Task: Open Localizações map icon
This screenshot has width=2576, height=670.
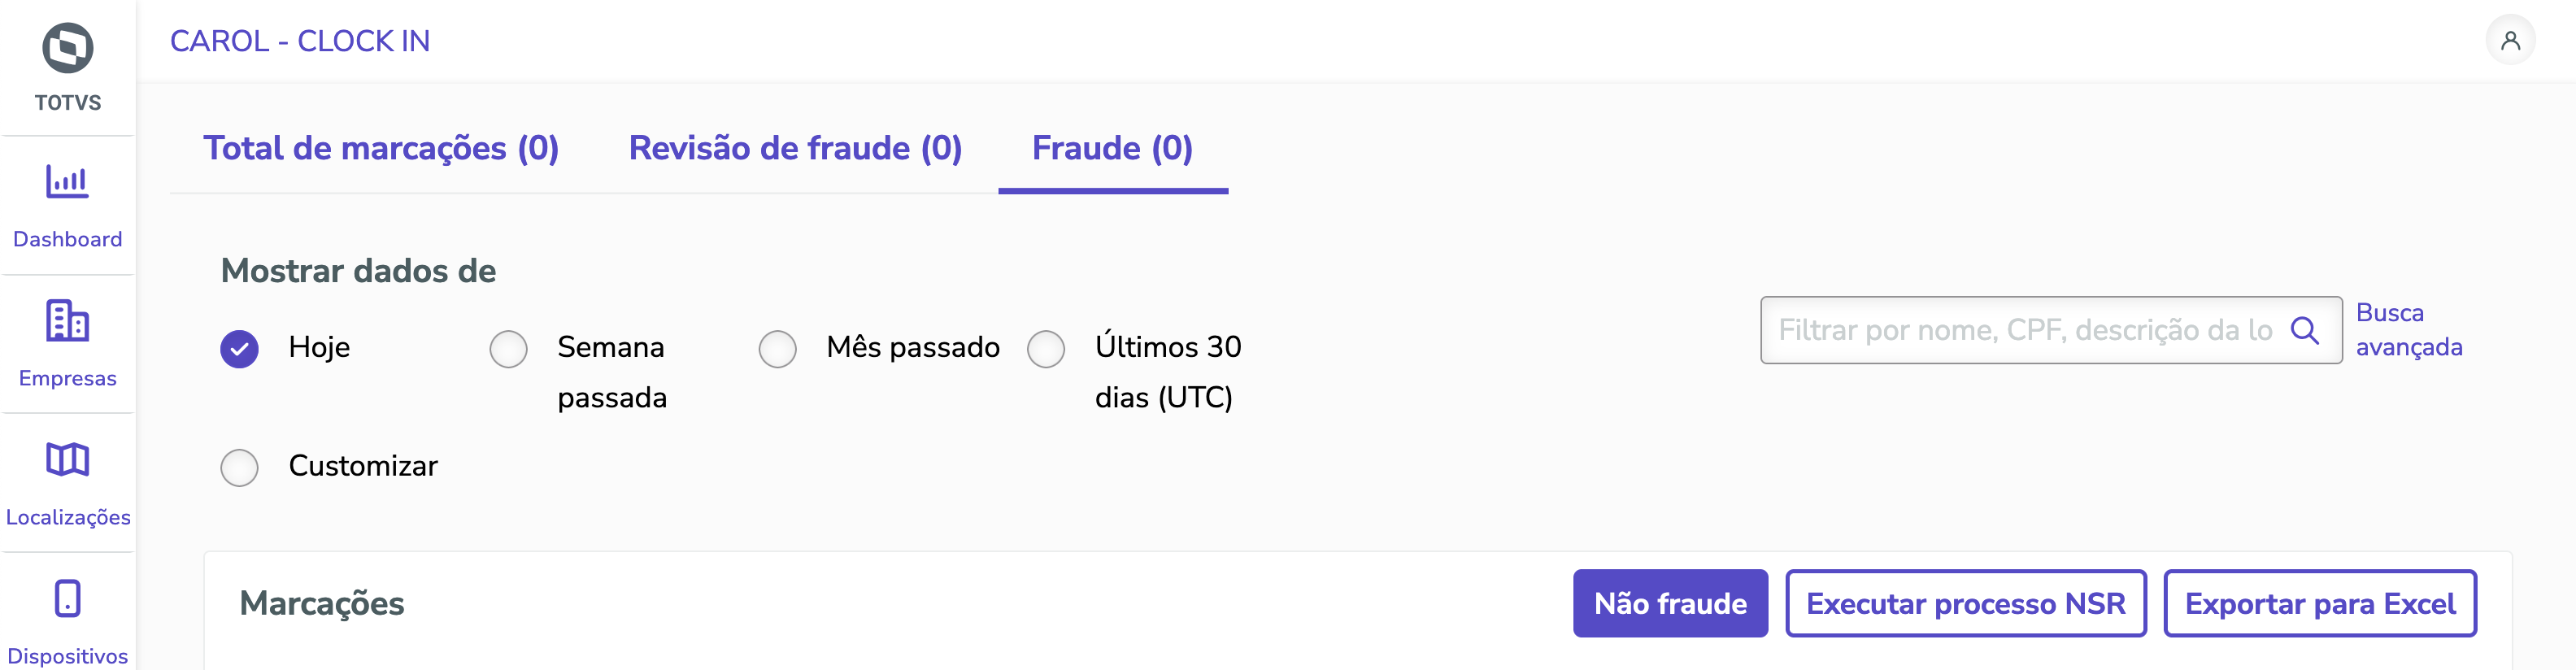Action: (67, 460)
